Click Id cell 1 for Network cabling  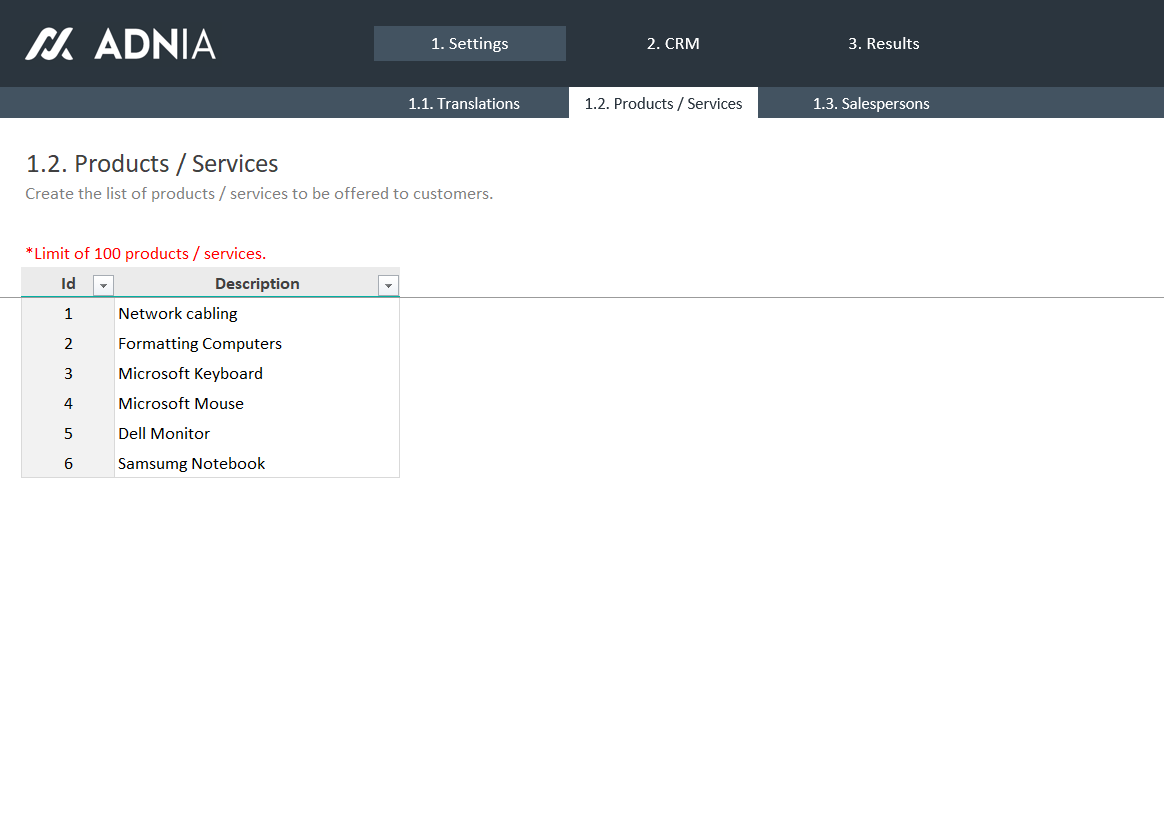[x=68, y=313]
